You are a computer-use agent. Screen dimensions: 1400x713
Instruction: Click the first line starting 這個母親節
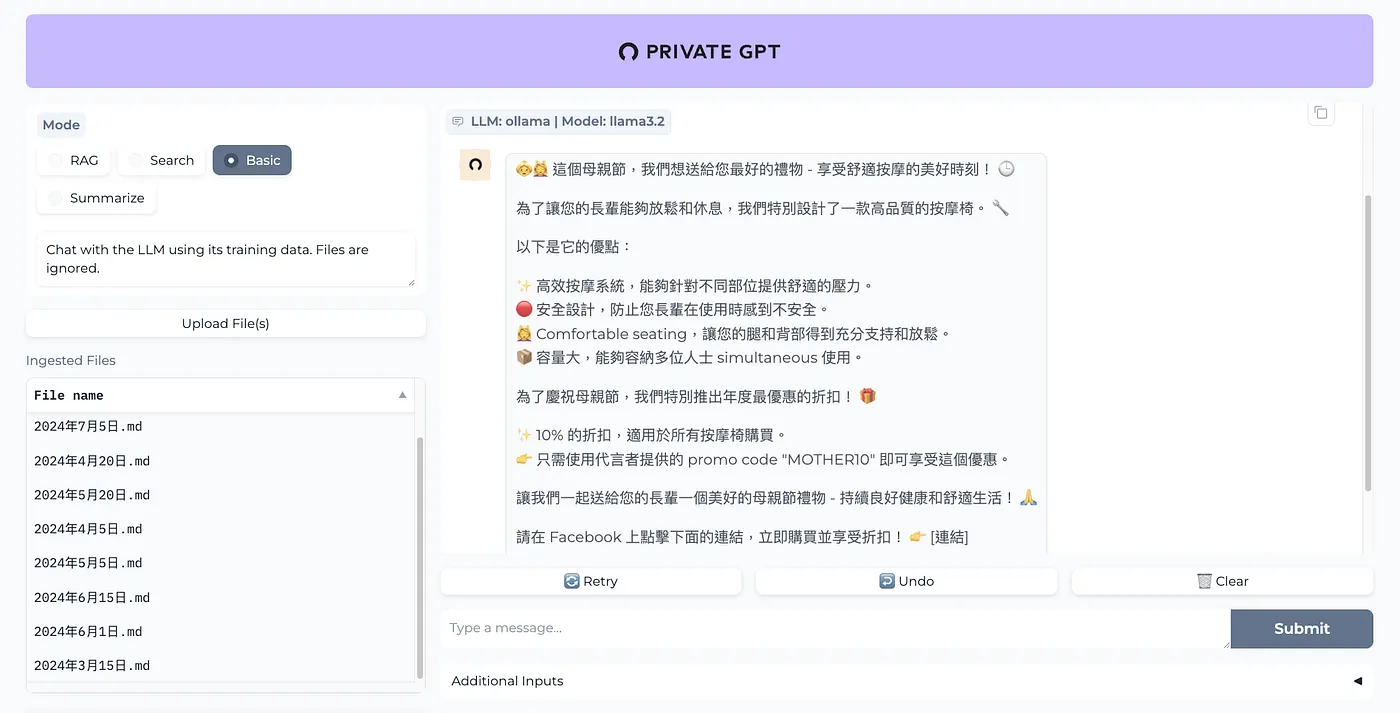pos(765,170)
